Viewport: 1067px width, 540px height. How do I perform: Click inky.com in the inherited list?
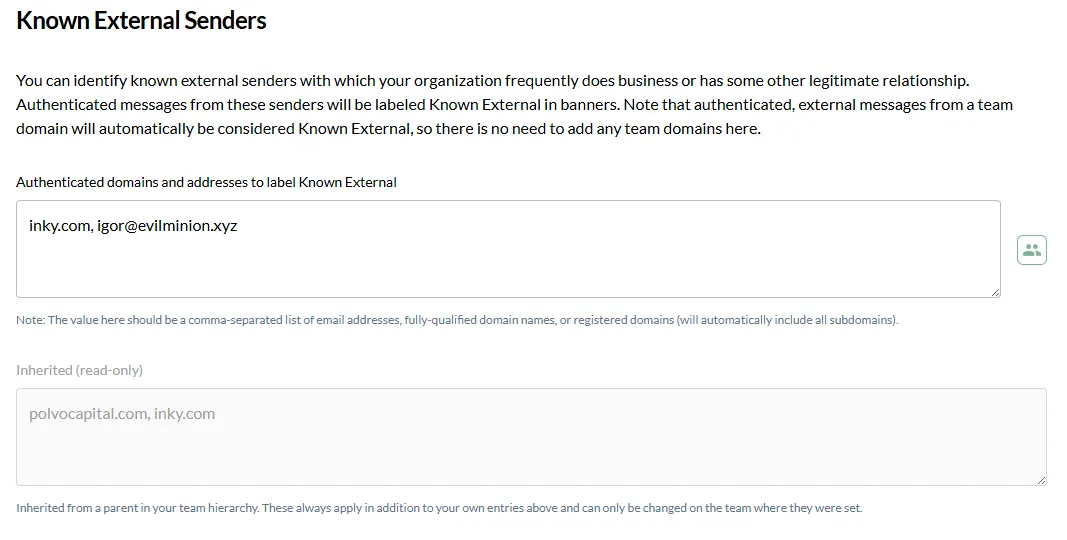pyautogui.click(x=184, y=414)
